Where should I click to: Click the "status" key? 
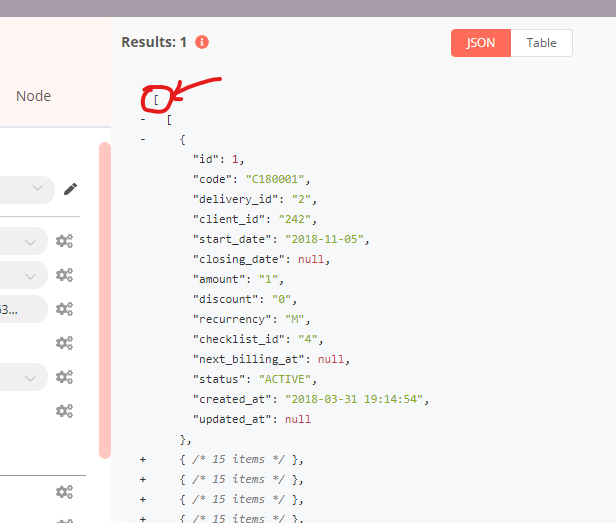[x=219, y=379]
